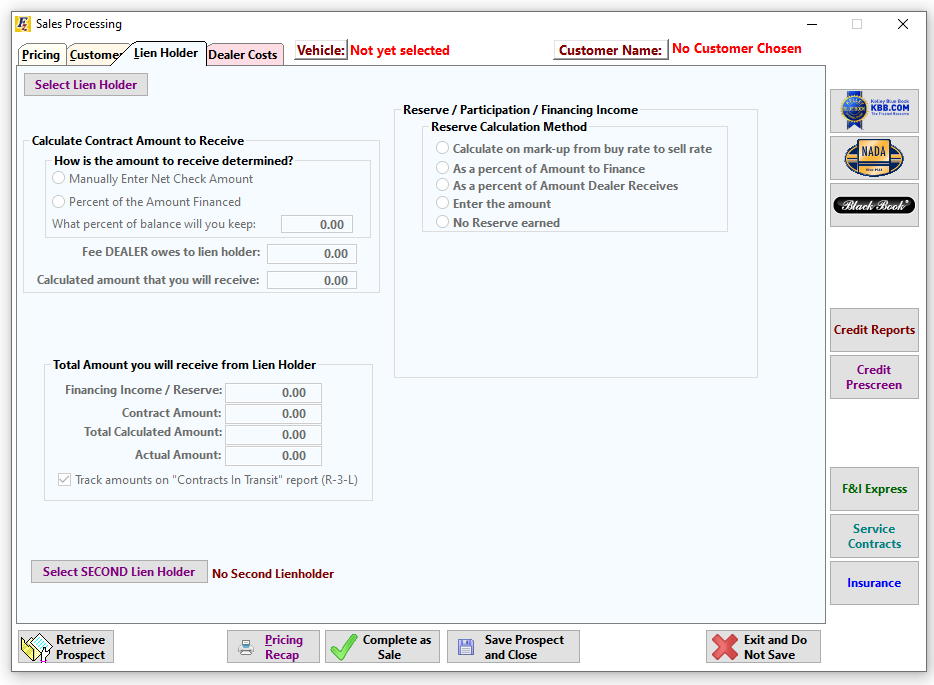Click Fee DEALER owes to lien holder field

point(312,254)
